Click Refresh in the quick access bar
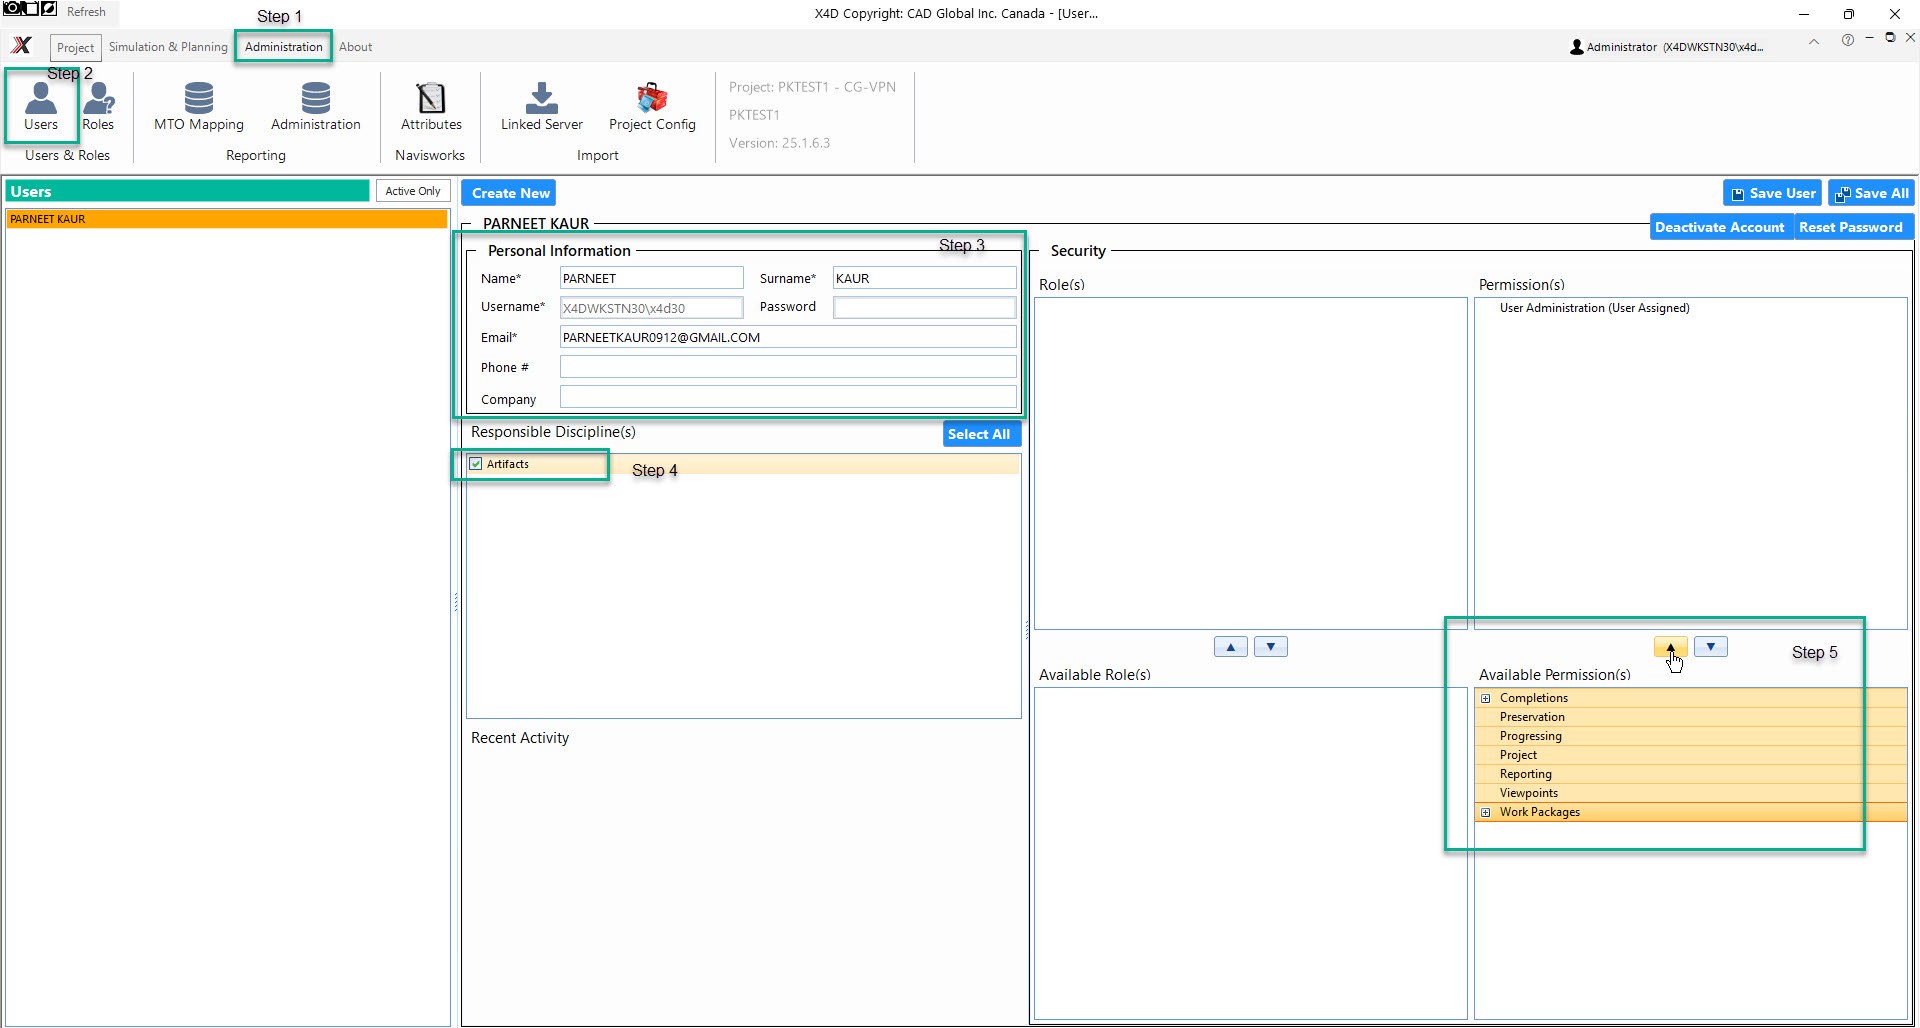Screen dimensions: 1920x1028 (86, 12)
